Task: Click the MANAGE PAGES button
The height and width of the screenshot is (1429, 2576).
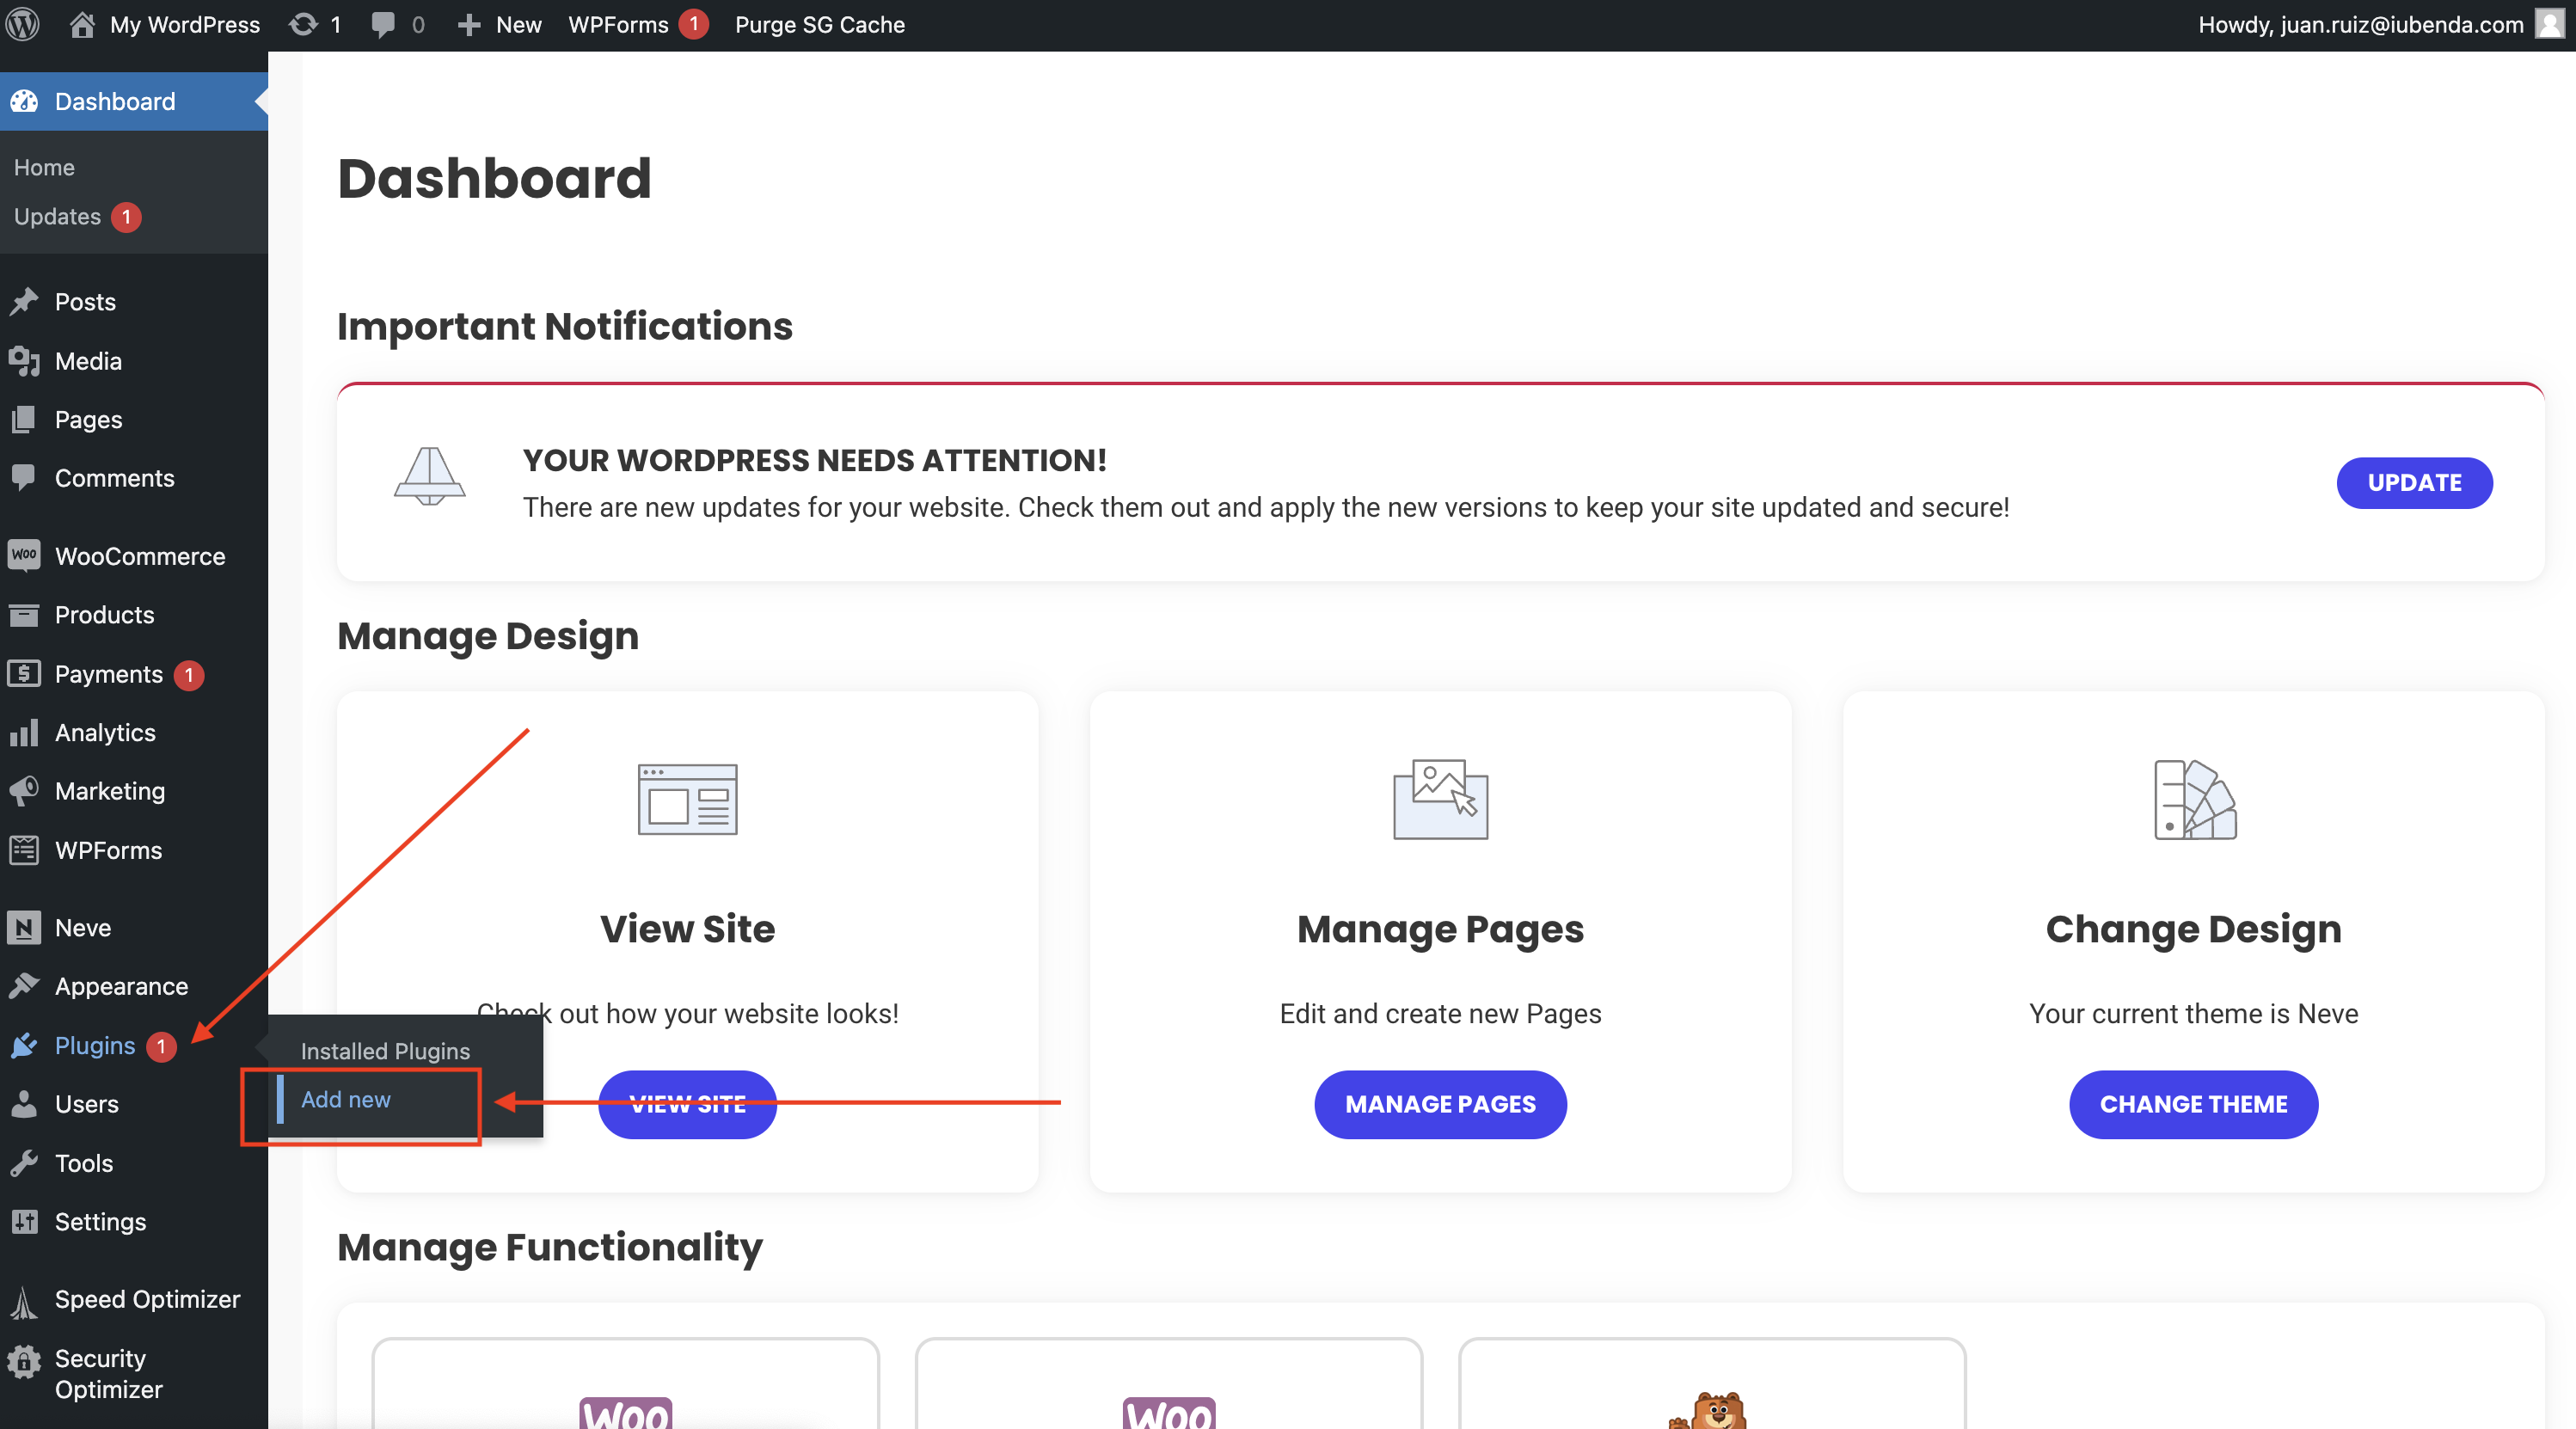Action: click(x=1440, y=1104)
